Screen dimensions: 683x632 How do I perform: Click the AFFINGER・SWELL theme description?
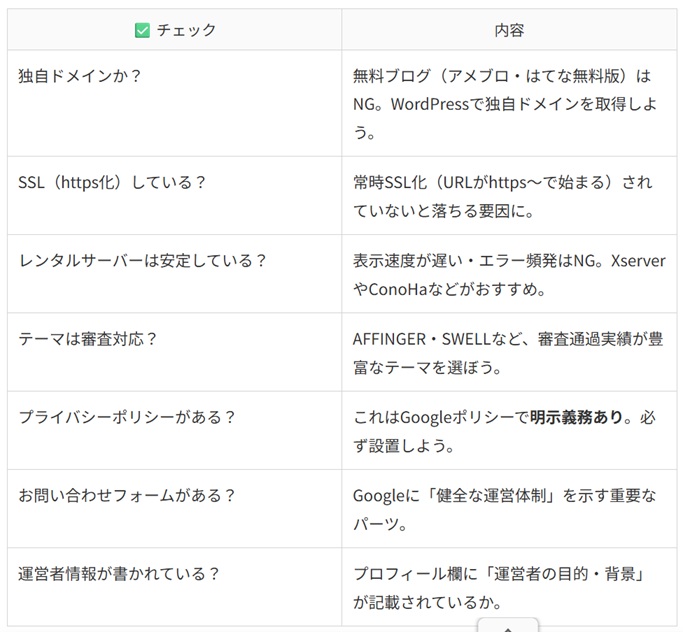(507, 352)
